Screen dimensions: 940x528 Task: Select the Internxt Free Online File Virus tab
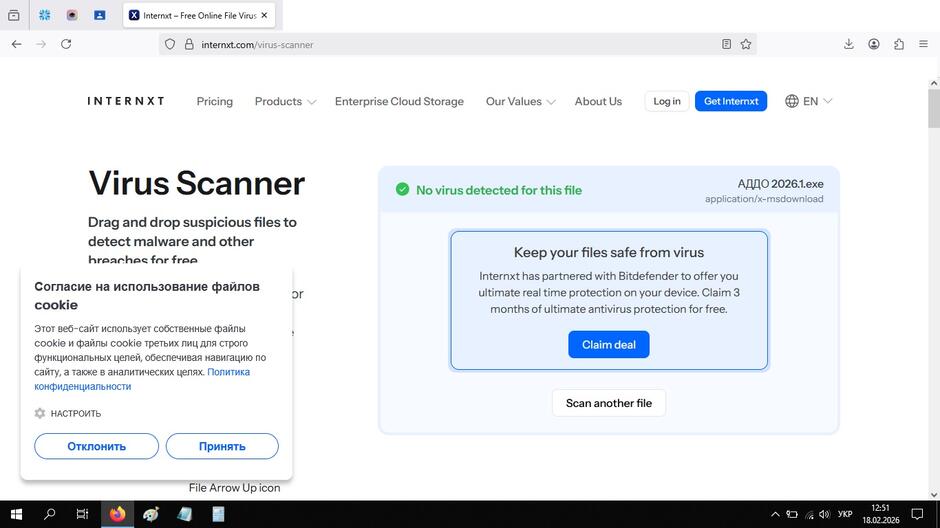click(199, 16)
